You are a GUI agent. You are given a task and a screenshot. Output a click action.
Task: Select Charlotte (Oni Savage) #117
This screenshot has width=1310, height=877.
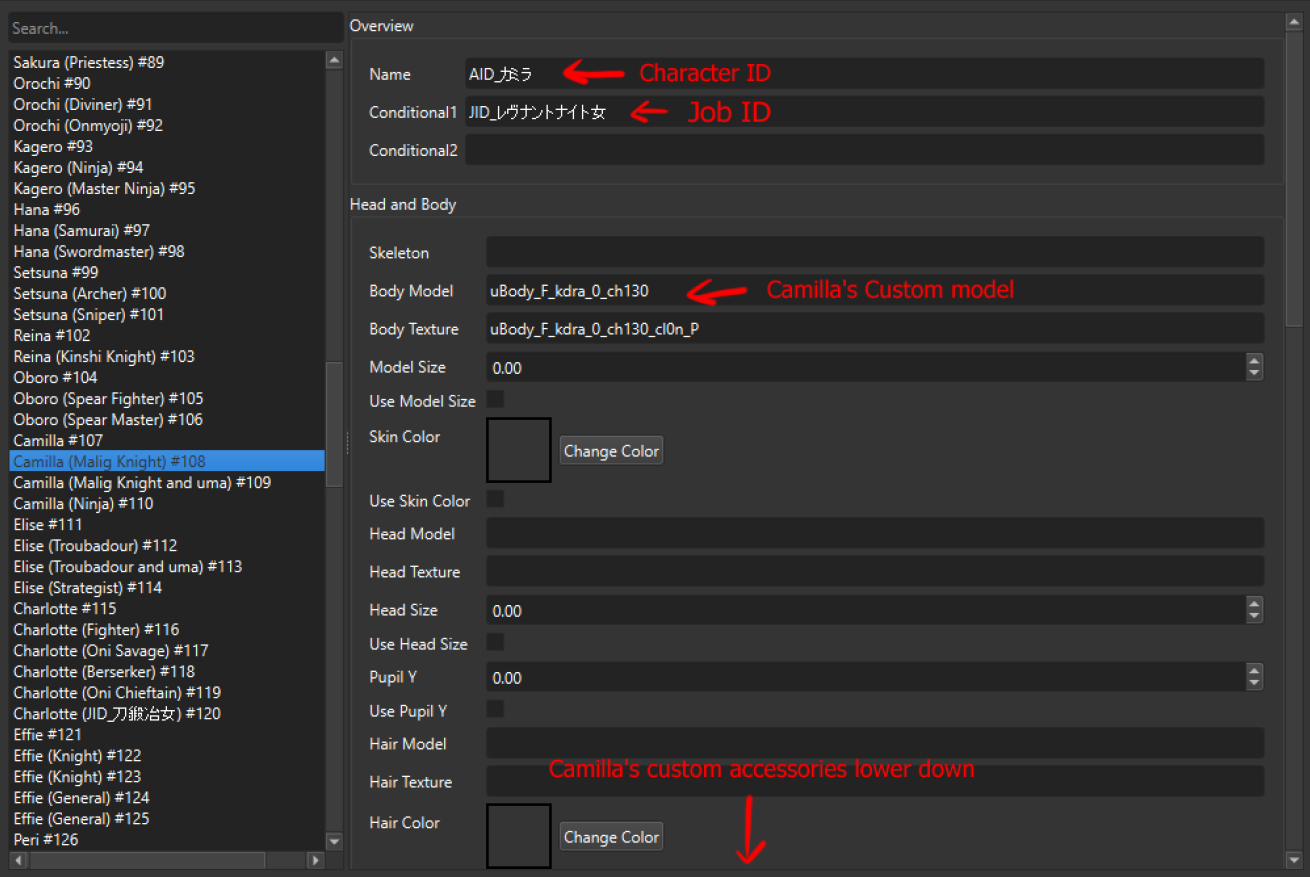[x=167, y=650]
